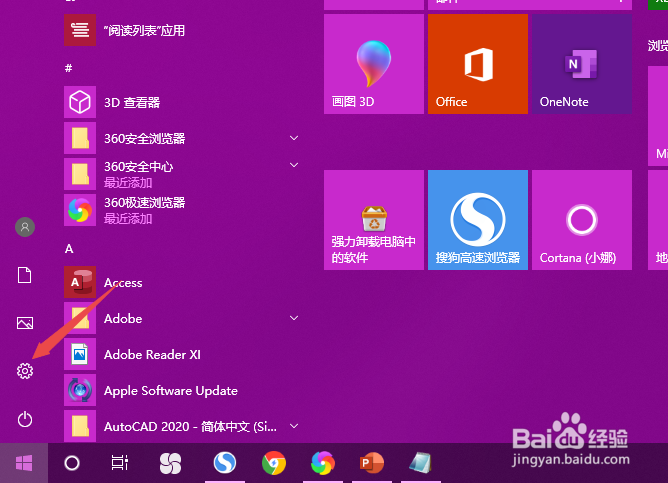Click the Windows Start button
This screenshot has width=668, height=483.
pyautogui.click(x=24, y=463)
